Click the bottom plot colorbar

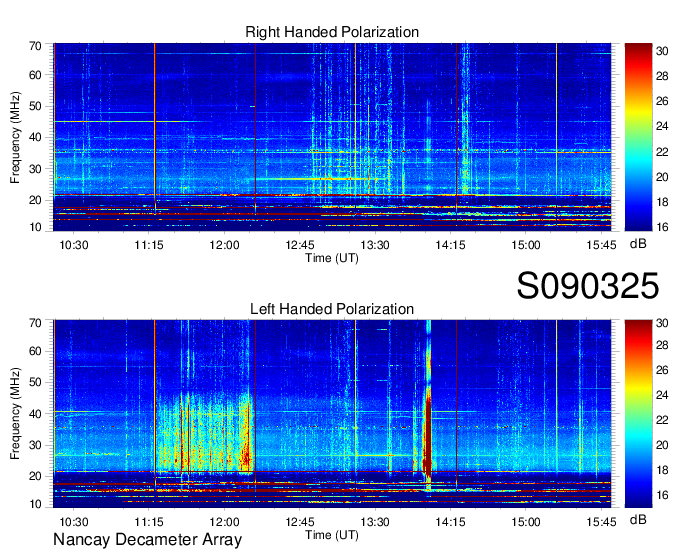pos(638,413)
